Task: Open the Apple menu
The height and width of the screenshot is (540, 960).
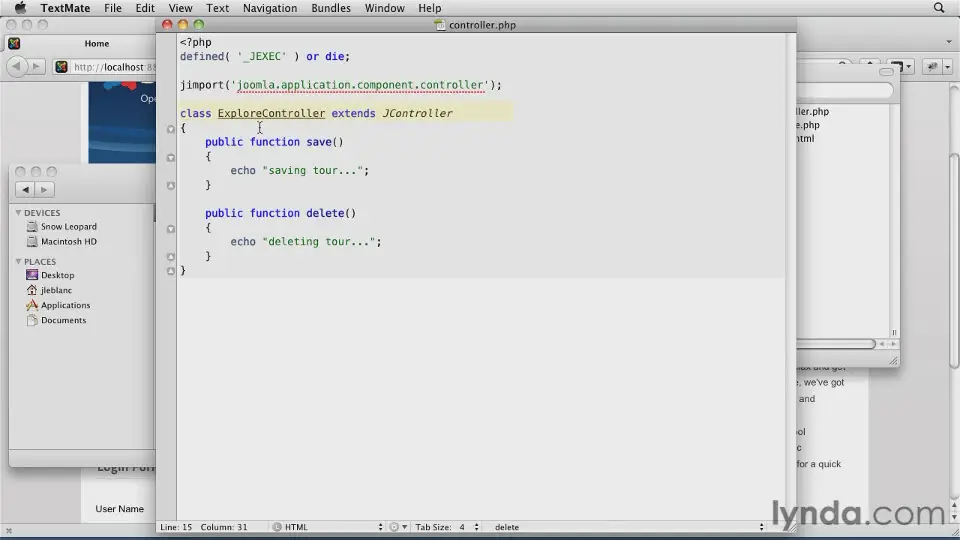Action: [20, 8]
